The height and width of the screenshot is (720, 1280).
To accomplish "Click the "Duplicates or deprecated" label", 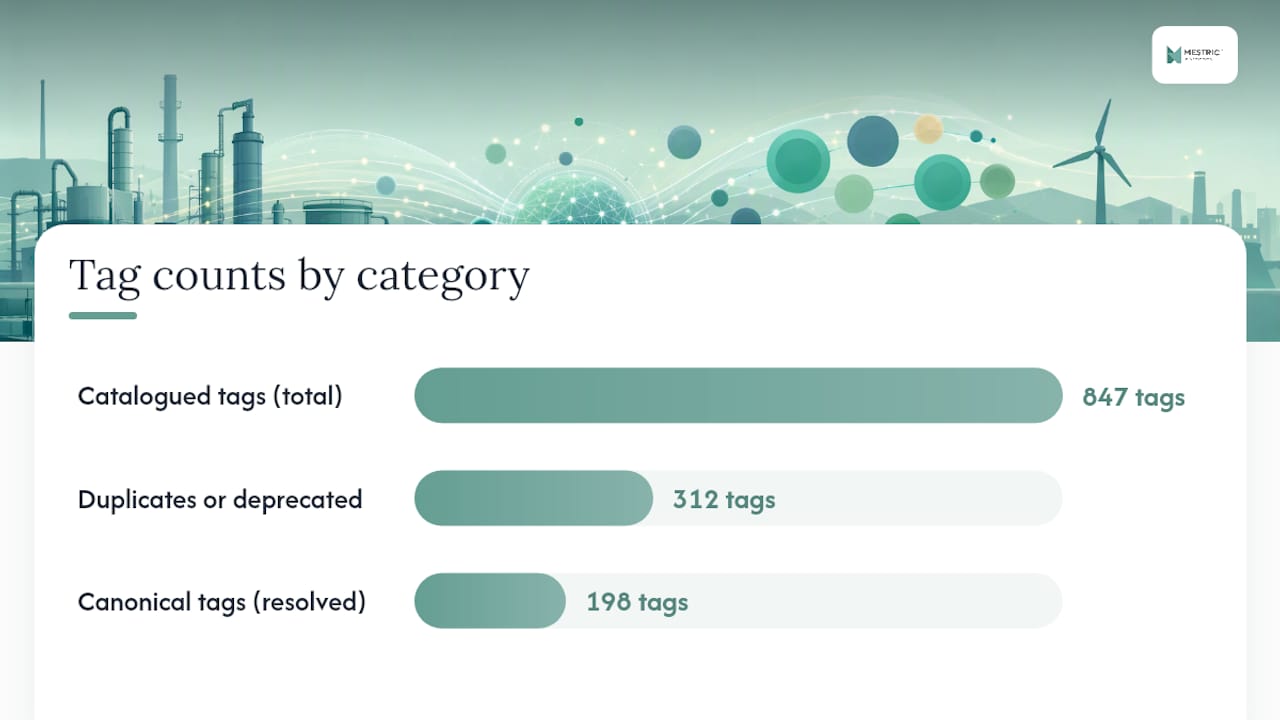I will point(220,499).
